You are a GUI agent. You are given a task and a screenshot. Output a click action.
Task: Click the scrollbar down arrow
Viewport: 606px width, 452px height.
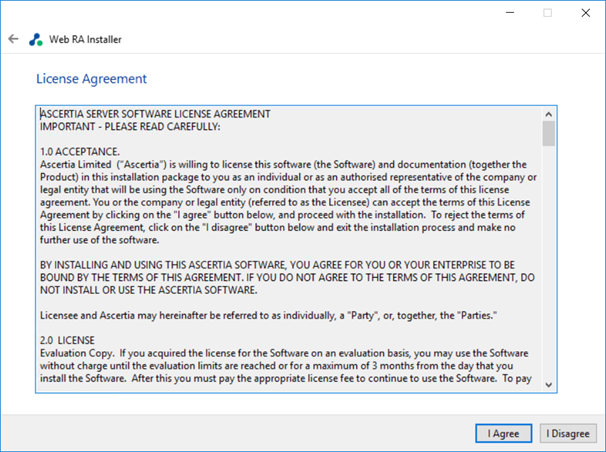tap(548, 384)
